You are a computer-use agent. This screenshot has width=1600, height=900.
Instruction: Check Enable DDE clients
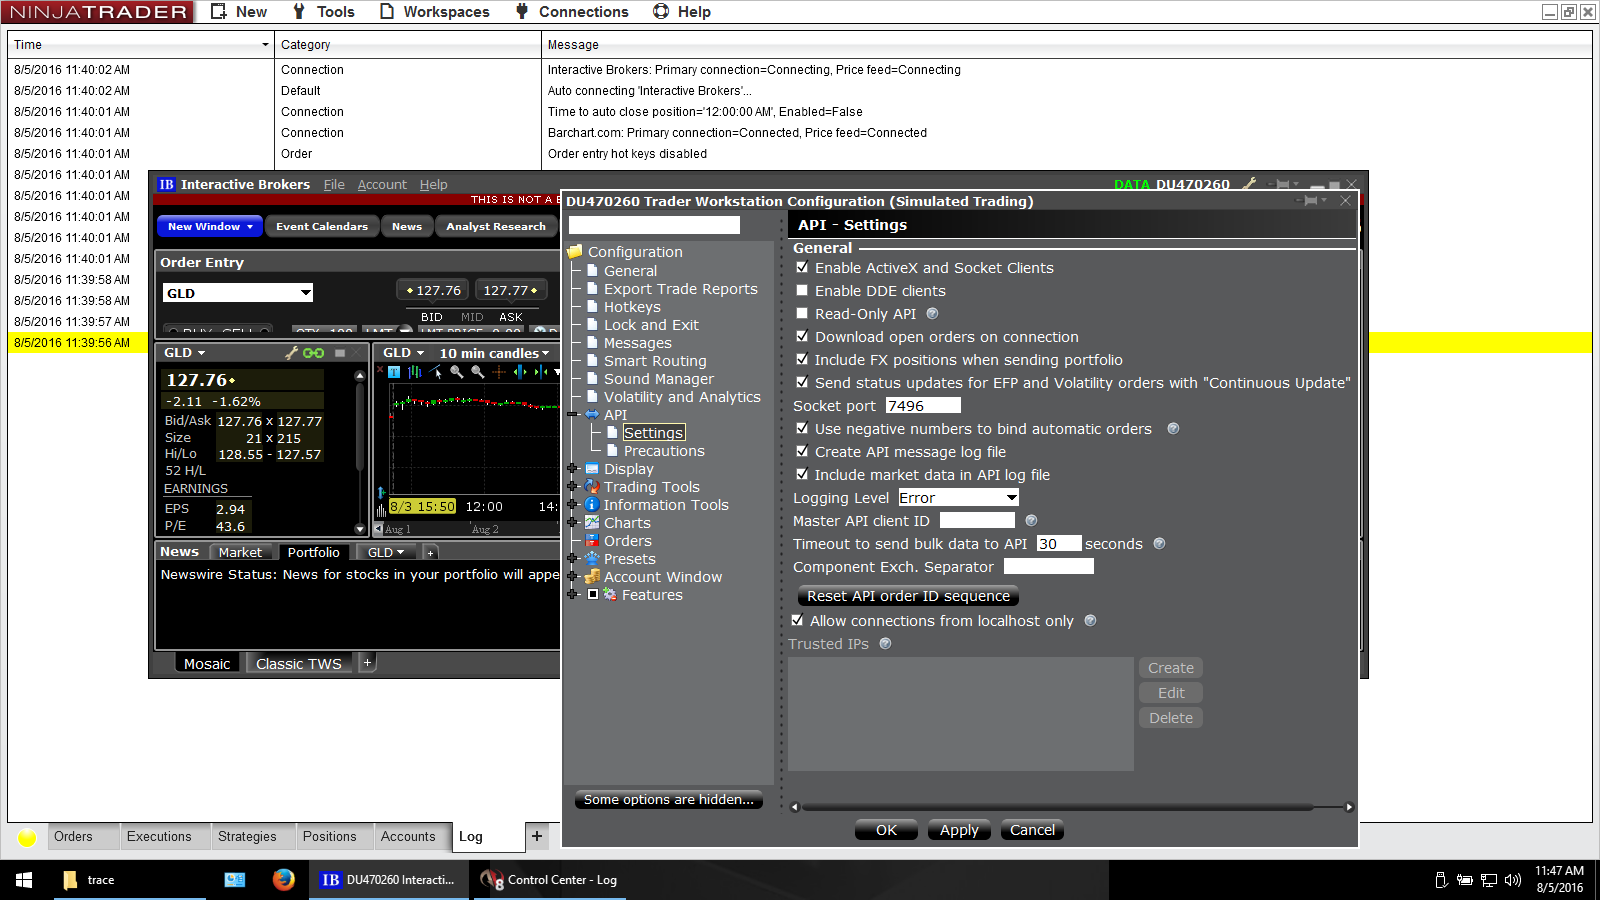[x=802, y=290]
